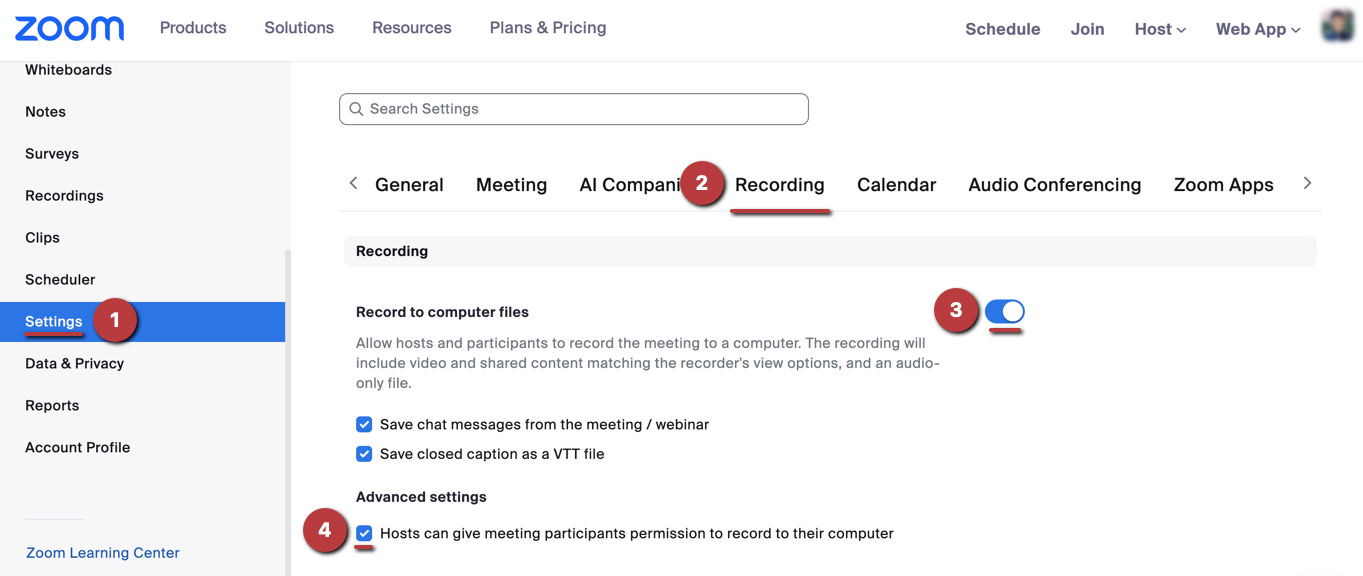Uncheck Save closed caption as a VTT file
The width and height of the screenshot is (1363, 576).
(364, 453)
